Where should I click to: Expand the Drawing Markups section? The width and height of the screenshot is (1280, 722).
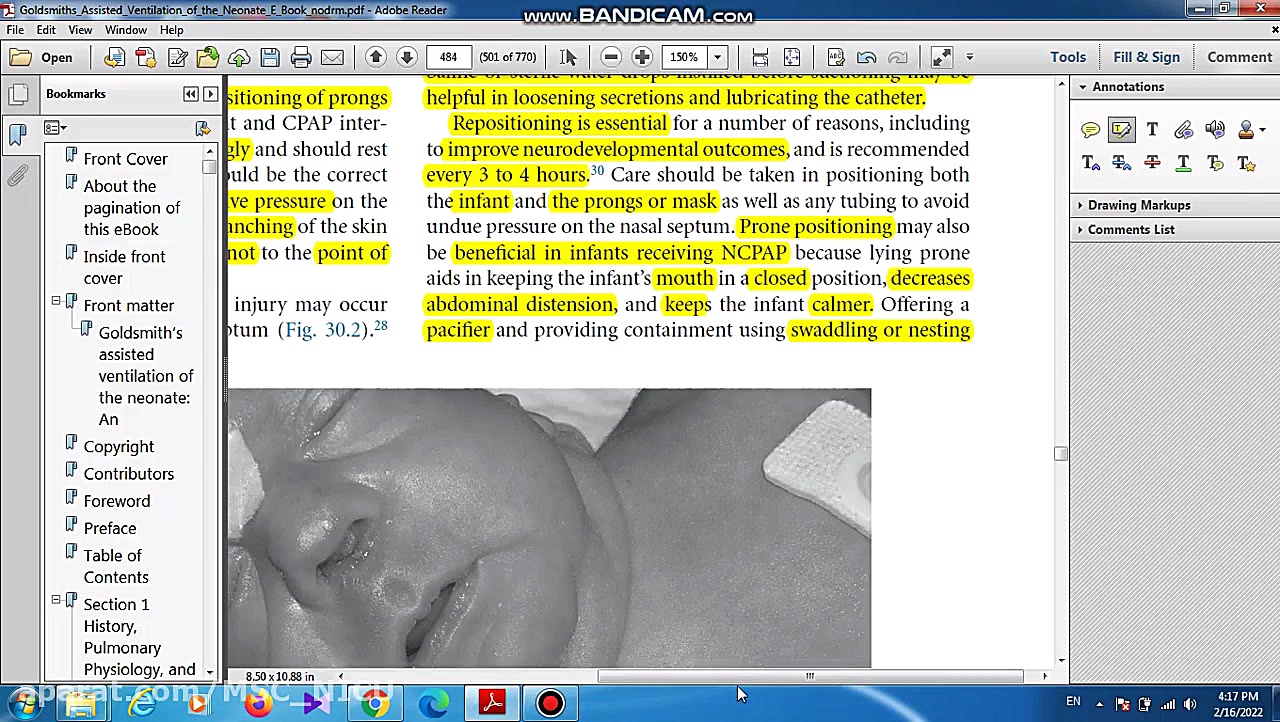pyautogui.click(x=1138, y=205)
